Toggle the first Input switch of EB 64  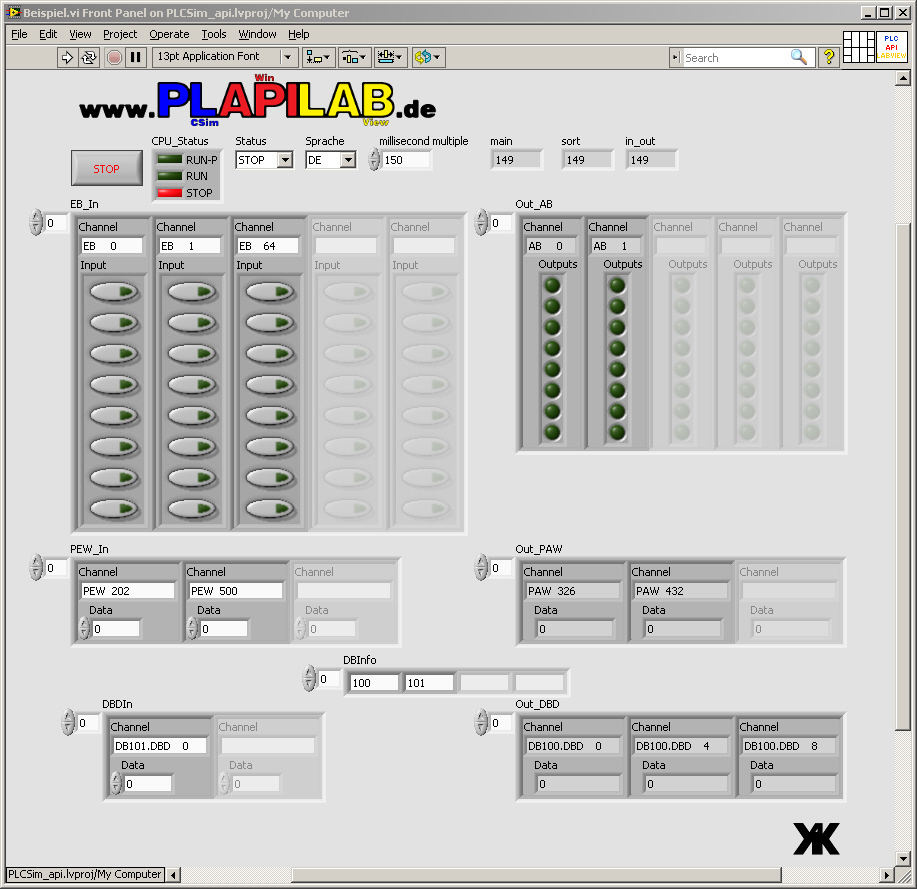[269, 292]
